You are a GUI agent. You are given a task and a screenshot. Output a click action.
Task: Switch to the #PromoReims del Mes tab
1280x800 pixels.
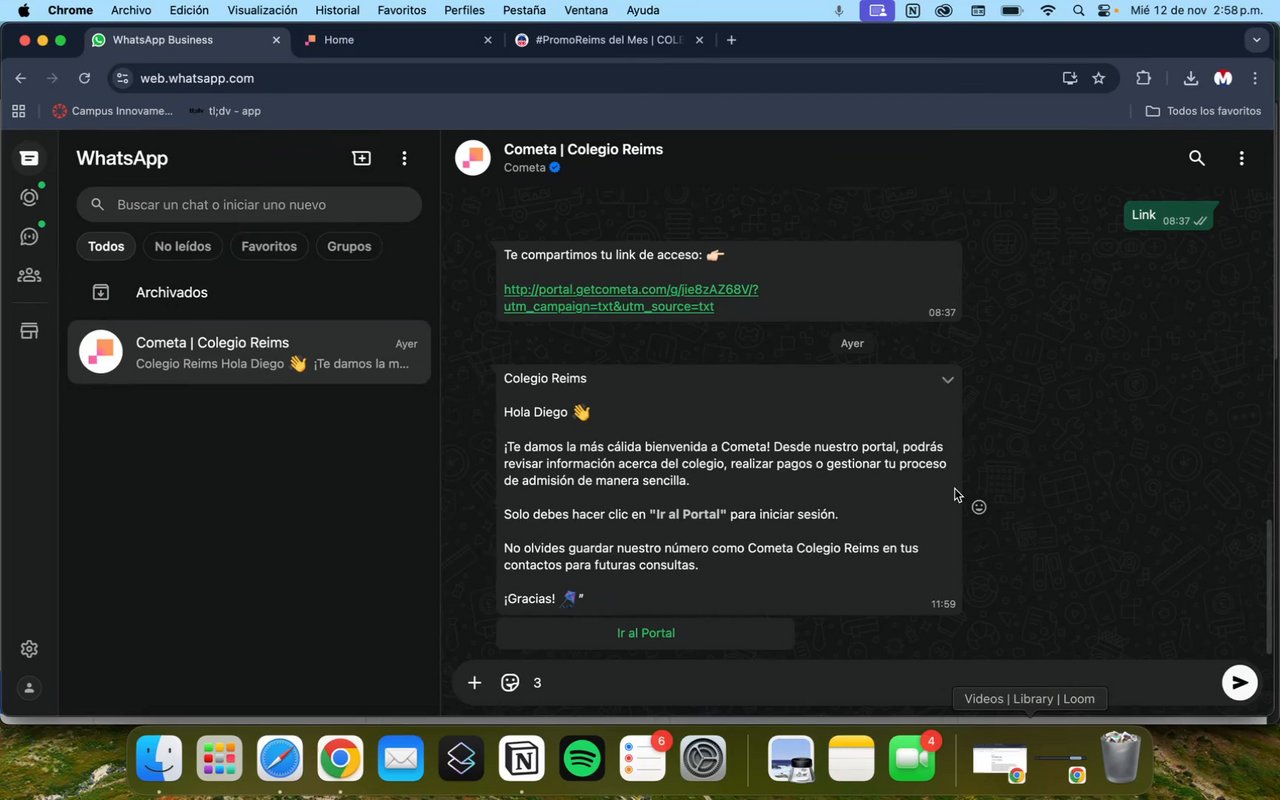(x=609, y=40)
